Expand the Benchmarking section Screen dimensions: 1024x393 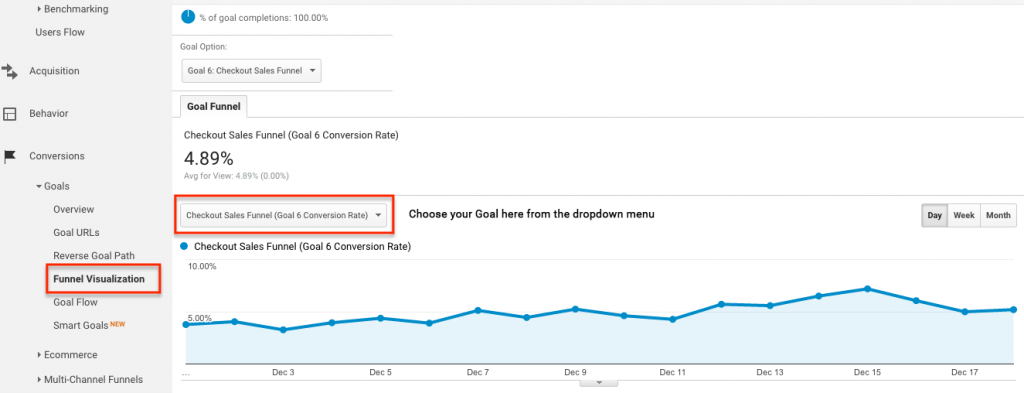[39, 9]
